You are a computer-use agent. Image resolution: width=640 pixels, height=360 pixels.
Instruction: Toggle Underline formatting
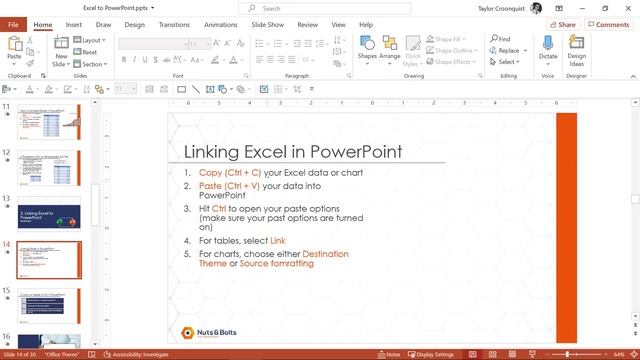pos(145,60)
